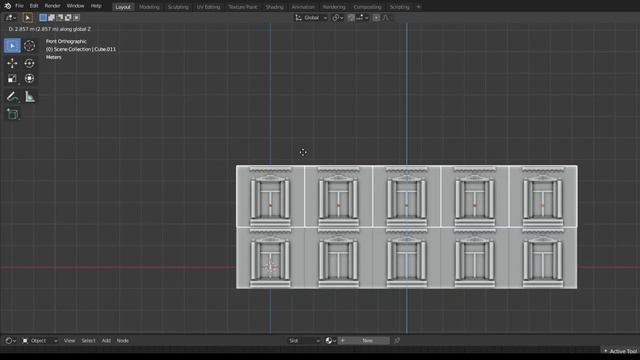640x360 pixels.
Task: Open the Select menu in node editor
Action: tap(88, 340)
